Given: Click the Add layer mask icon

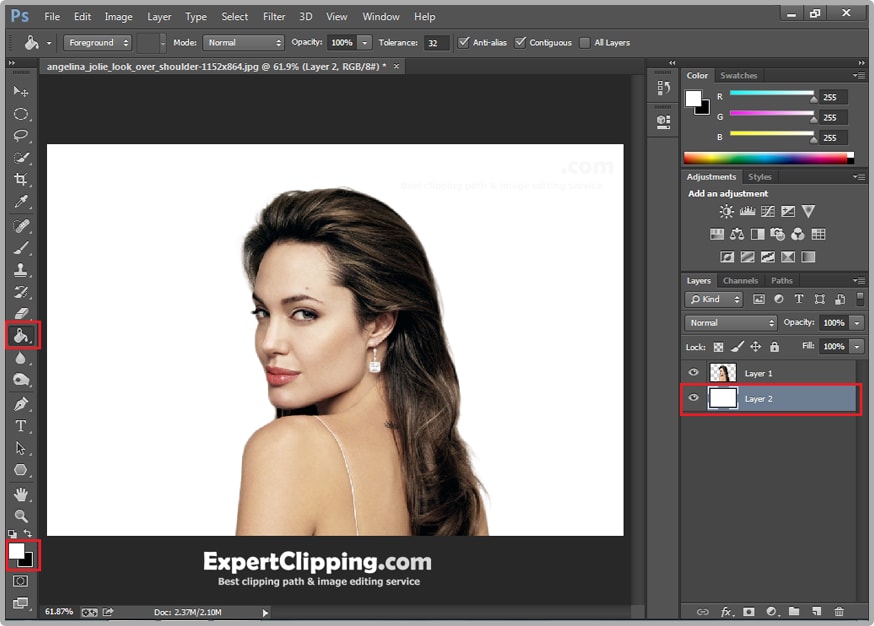Looking at the screenshot, I should pyautogui.click(x=749, y=611).
